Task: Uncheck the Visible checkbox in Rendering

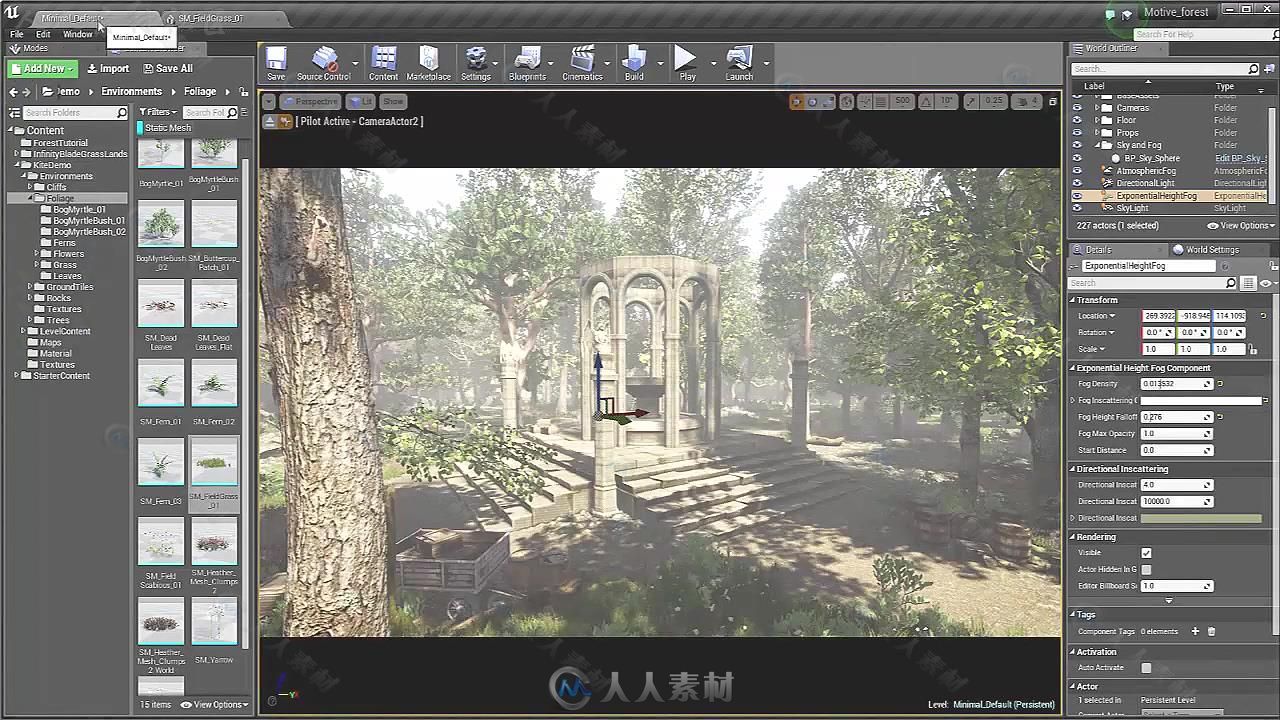Action: [1146, 553]
